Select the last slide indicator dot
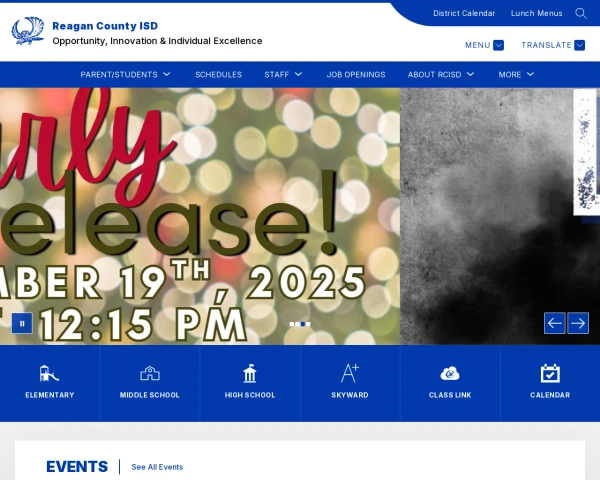This screenshot has width=600, height=480. coord(308,324)
